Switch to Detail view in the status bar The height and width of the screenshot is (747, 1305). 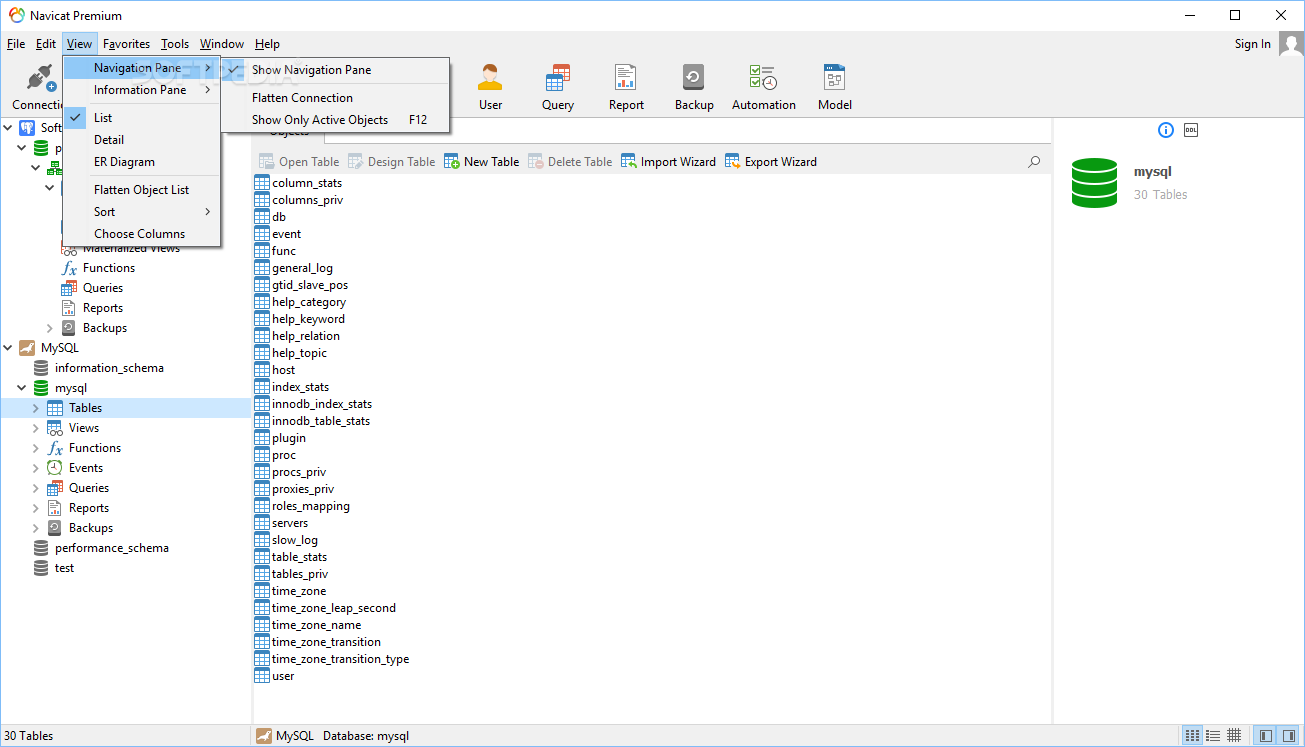[1213, 735]
